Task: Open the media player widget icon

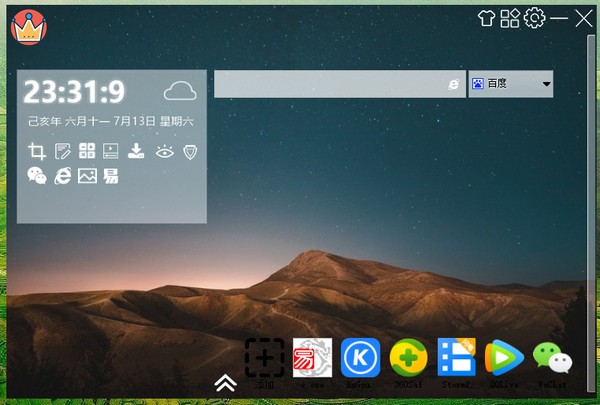Action: 111,152
